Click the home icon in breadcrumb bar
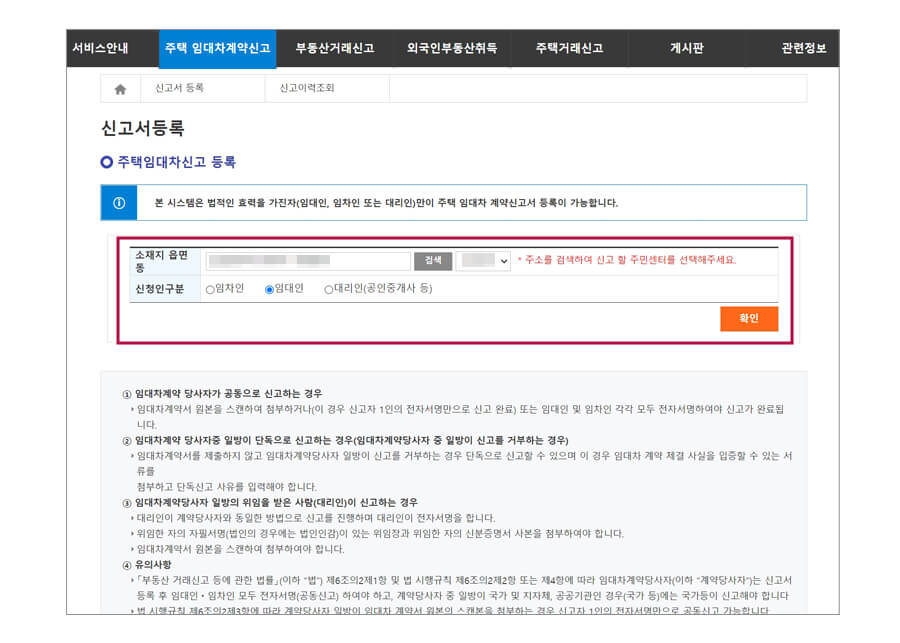Image resolution: width=900 pixels, height=643 pixels. click(x=120, y=89)
